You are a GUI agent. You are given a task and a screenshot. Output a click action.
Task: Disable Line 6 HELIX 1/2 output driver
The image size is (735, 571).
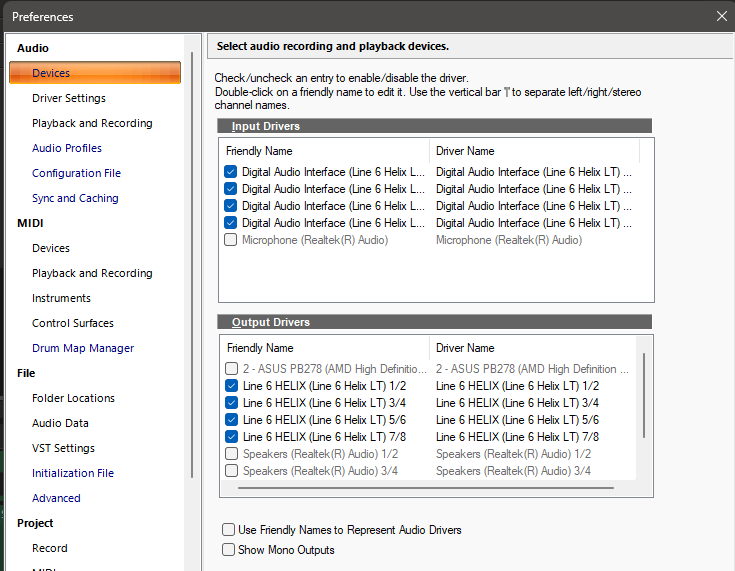tap(232, 386)
